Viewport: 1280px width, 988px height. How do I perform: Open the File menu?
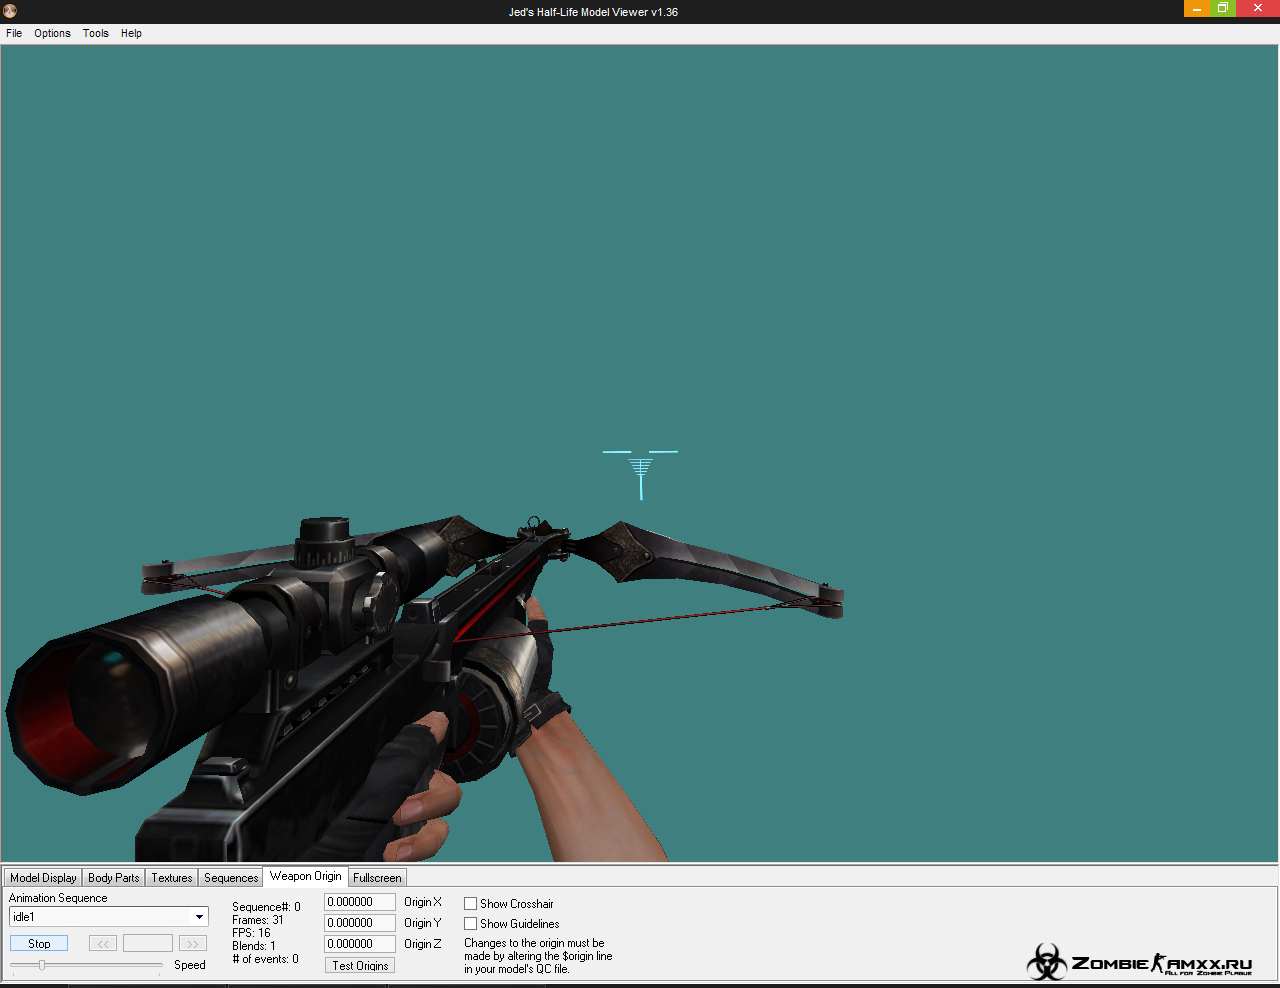[14, 33]
